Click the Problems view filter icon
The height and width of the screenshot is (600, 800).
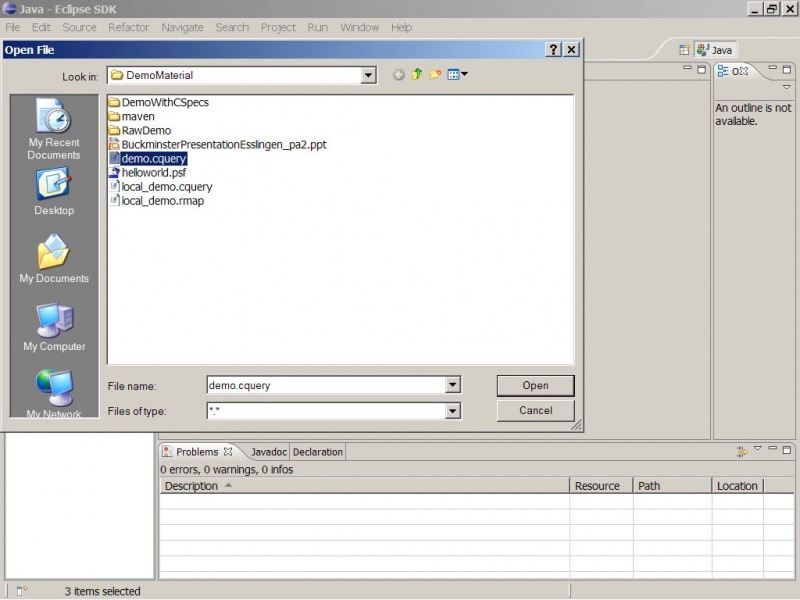coord(741,451)
